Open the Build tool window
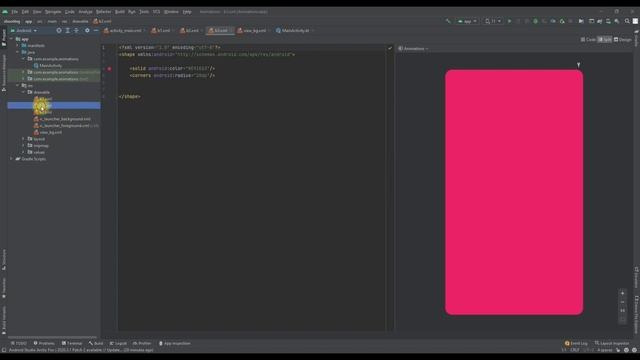Image resolution: width=640 pixels, height=360 pixels. [96, 343]
